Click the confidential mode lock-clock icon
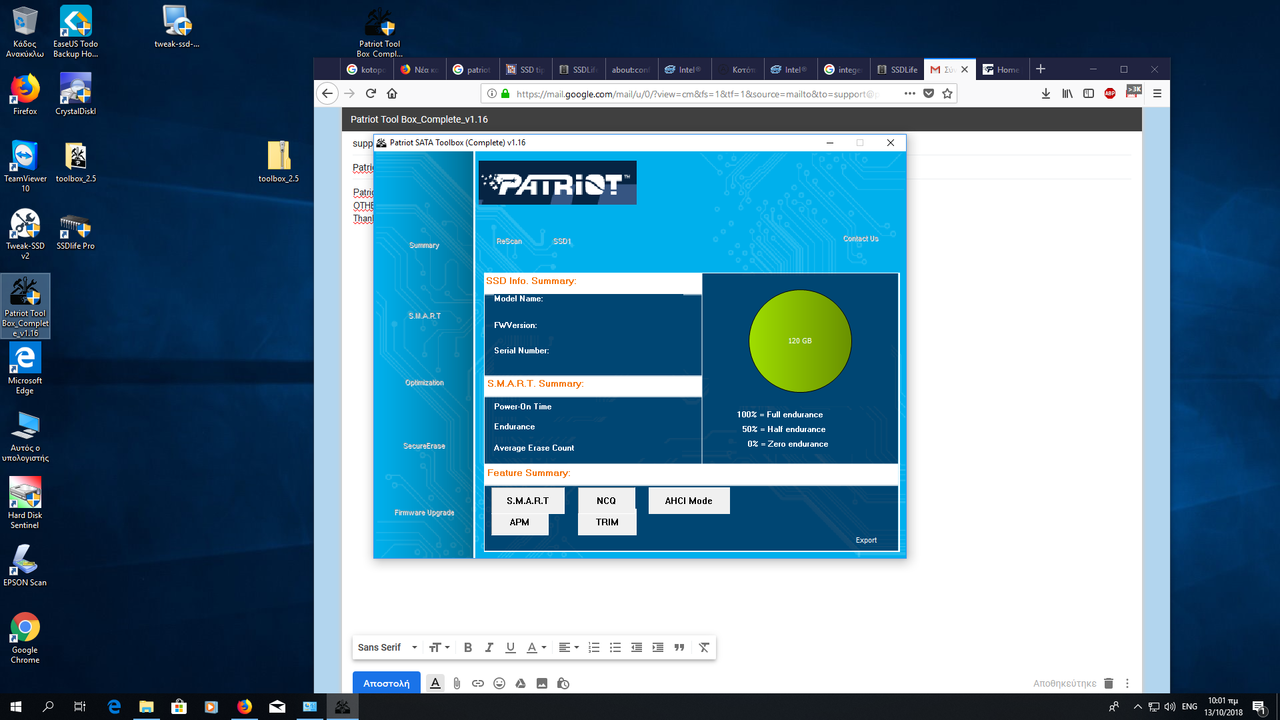1280x720 pixels. [x=563, y=683]
